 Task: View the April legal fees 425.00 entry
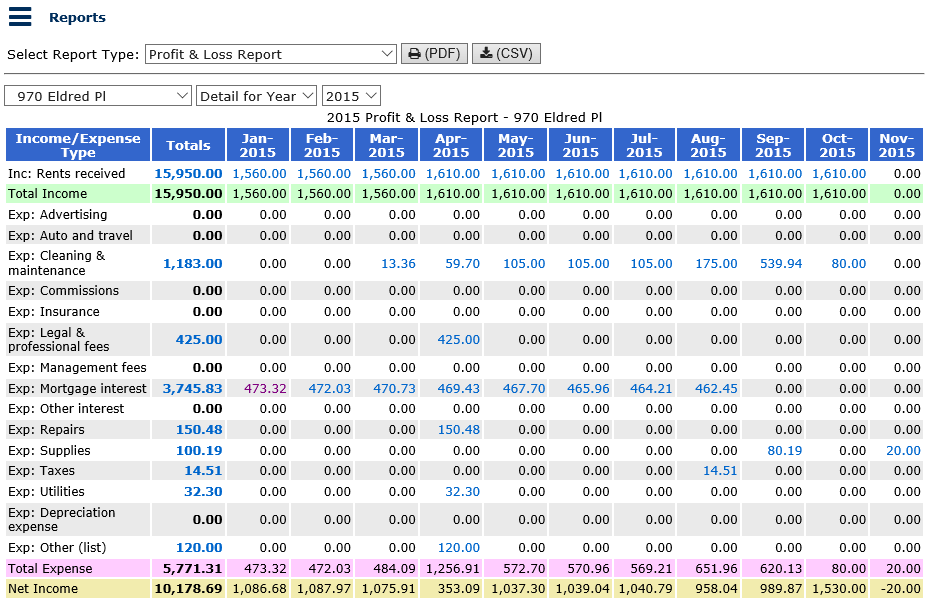tap(458, 340)
